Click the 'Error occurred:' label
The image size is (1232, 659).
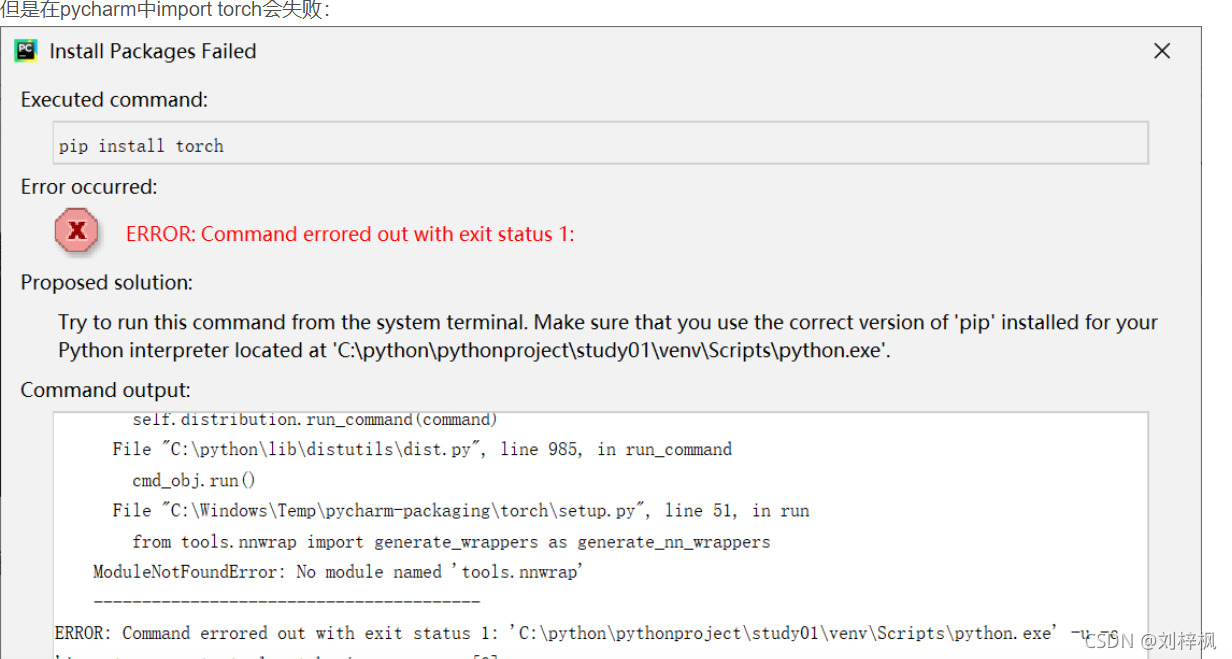coord(89,187)
